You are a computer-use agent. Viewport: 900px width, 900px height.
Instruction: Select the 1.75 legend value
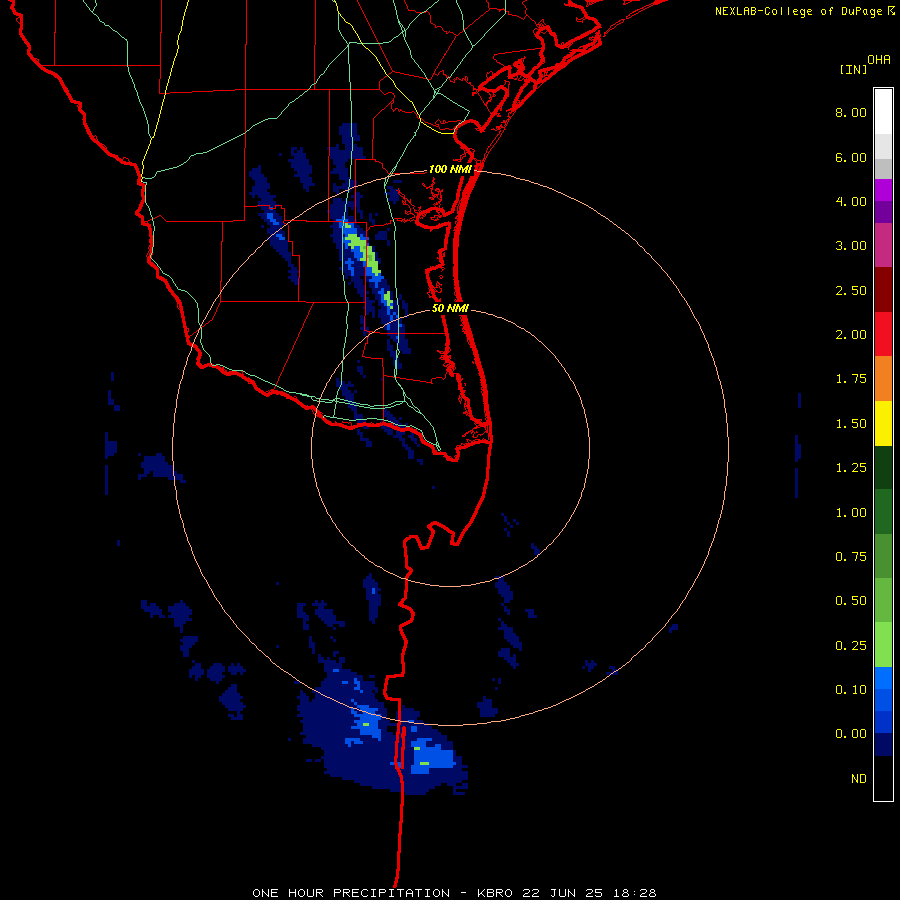(851, 379)
